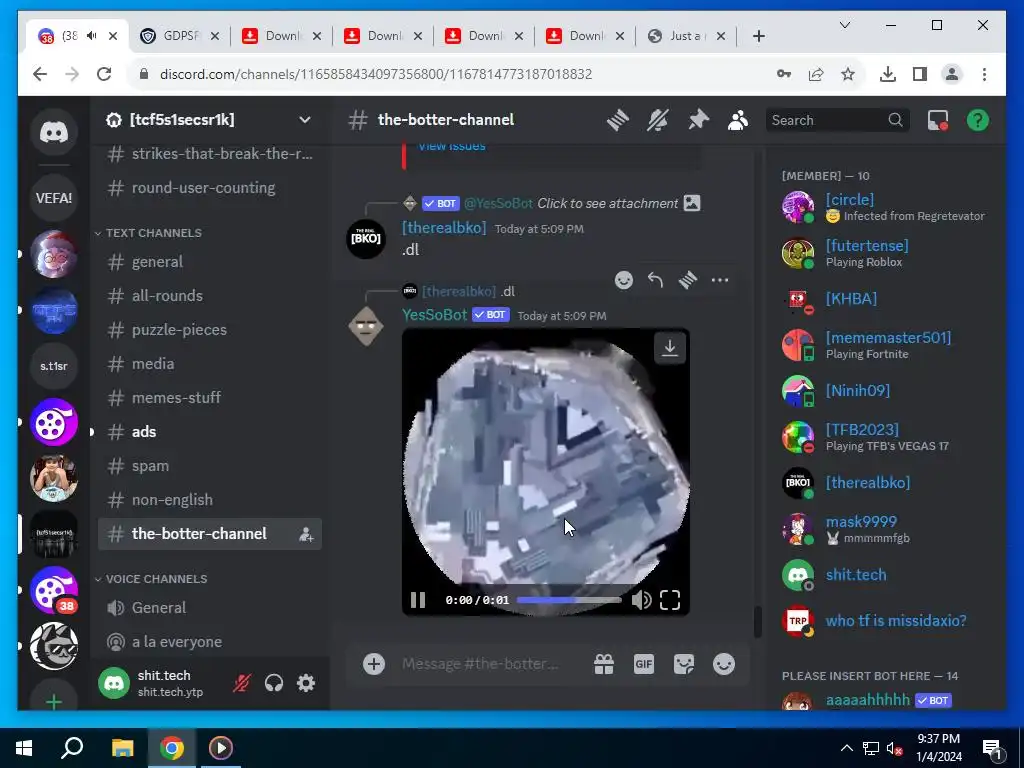Open round-user-counting channel
Image resolution: width=1024 pixels, height=768 pixels.
coord(209,188)
